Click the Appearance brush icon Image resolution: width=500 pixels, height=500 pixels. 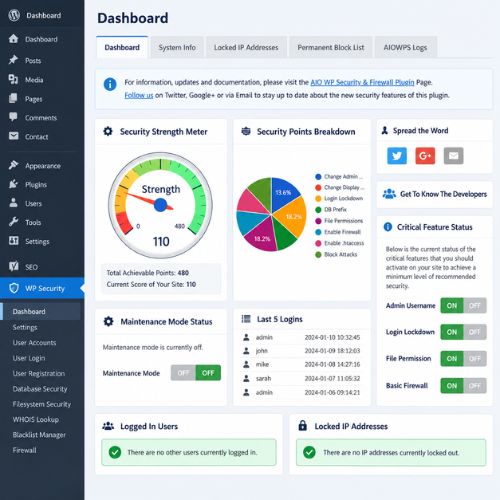tap(13, 165)
